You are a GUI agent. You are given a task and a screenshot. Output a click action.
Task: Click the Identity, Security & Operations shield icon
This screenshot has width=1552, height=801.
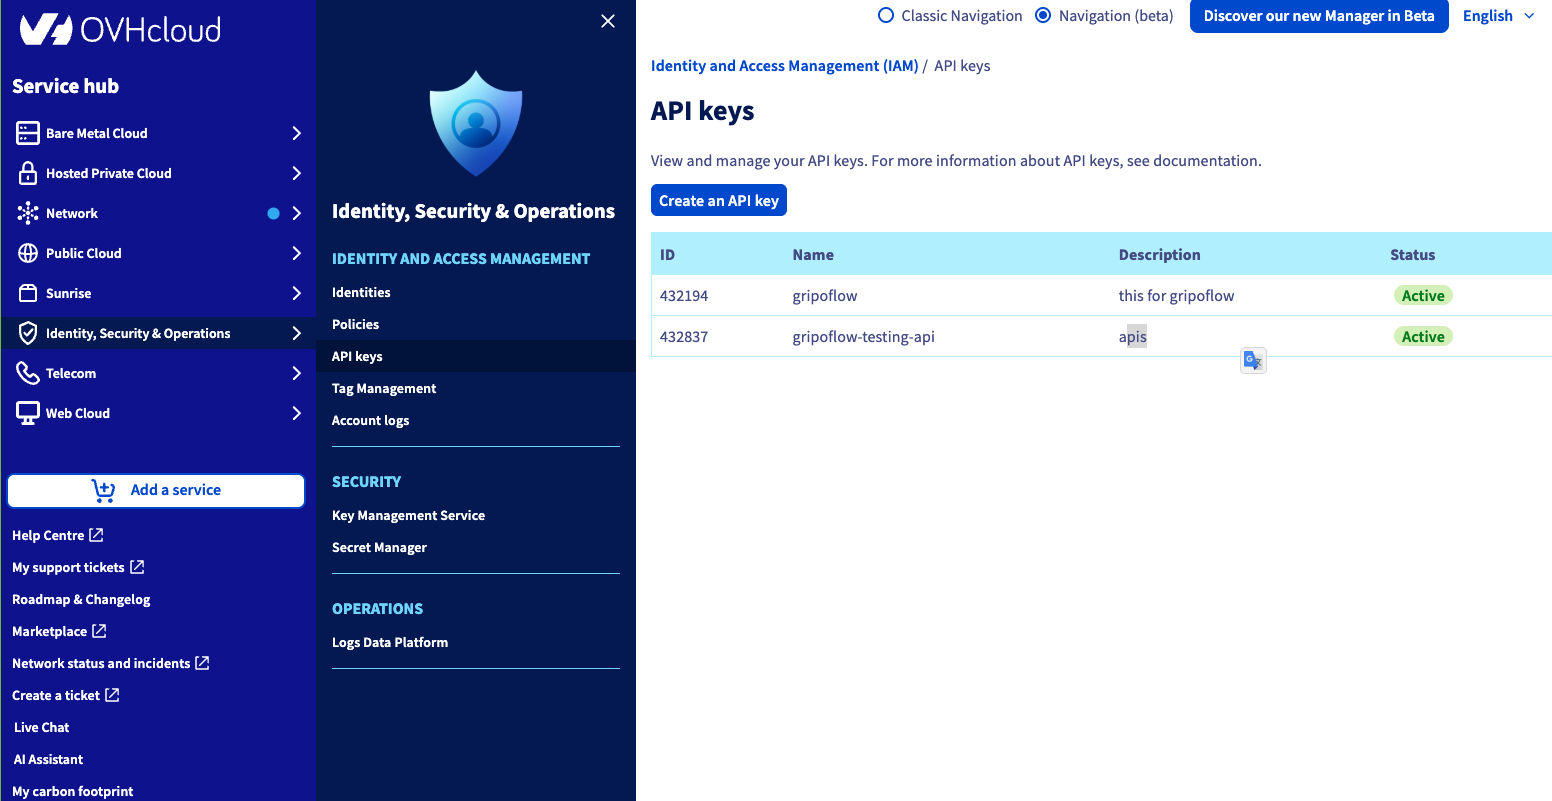(28, 333)
